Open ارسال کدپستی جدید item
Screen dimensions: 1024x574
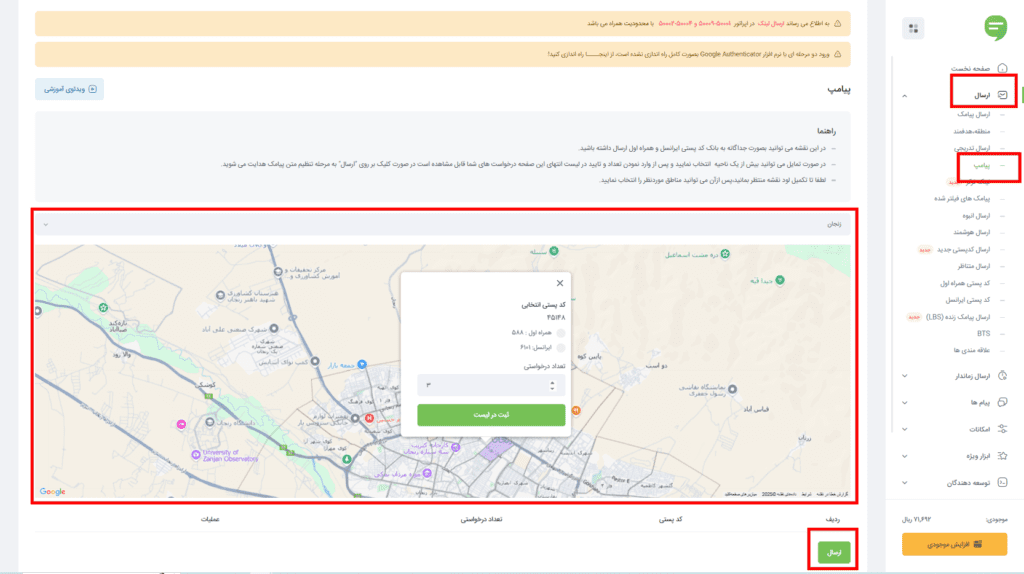coord(963,249)
